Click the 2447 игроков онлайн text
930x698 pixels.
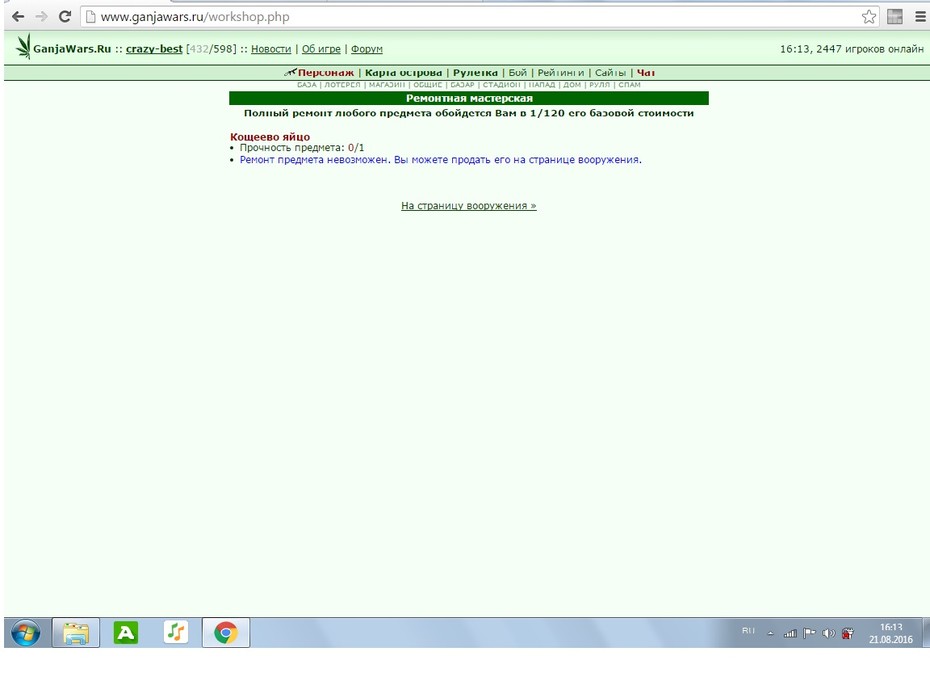(870, 49)
